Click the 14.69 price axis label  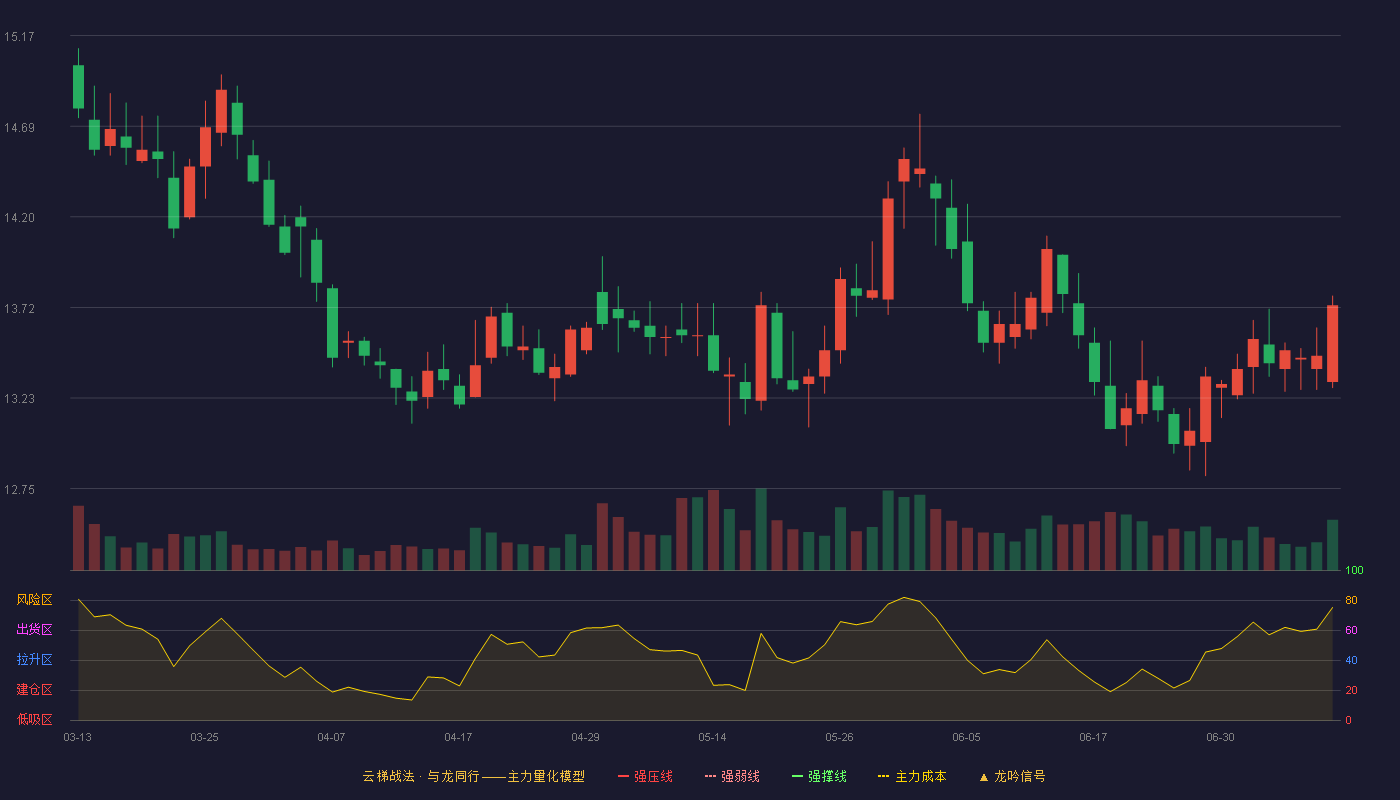pos(19,128)
